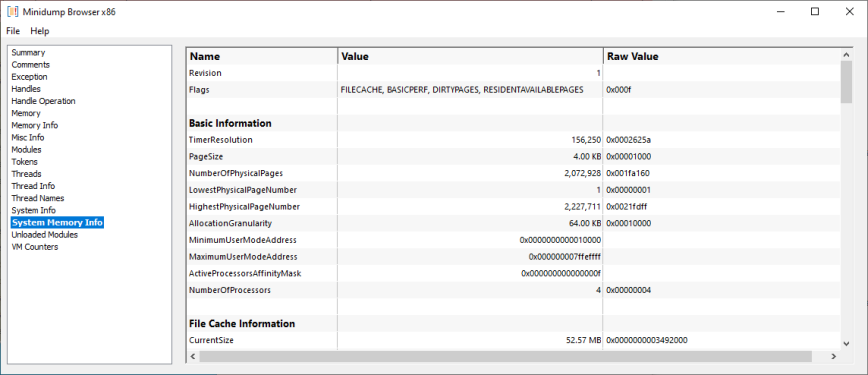Click the value 0x000000000000000f

561,274
